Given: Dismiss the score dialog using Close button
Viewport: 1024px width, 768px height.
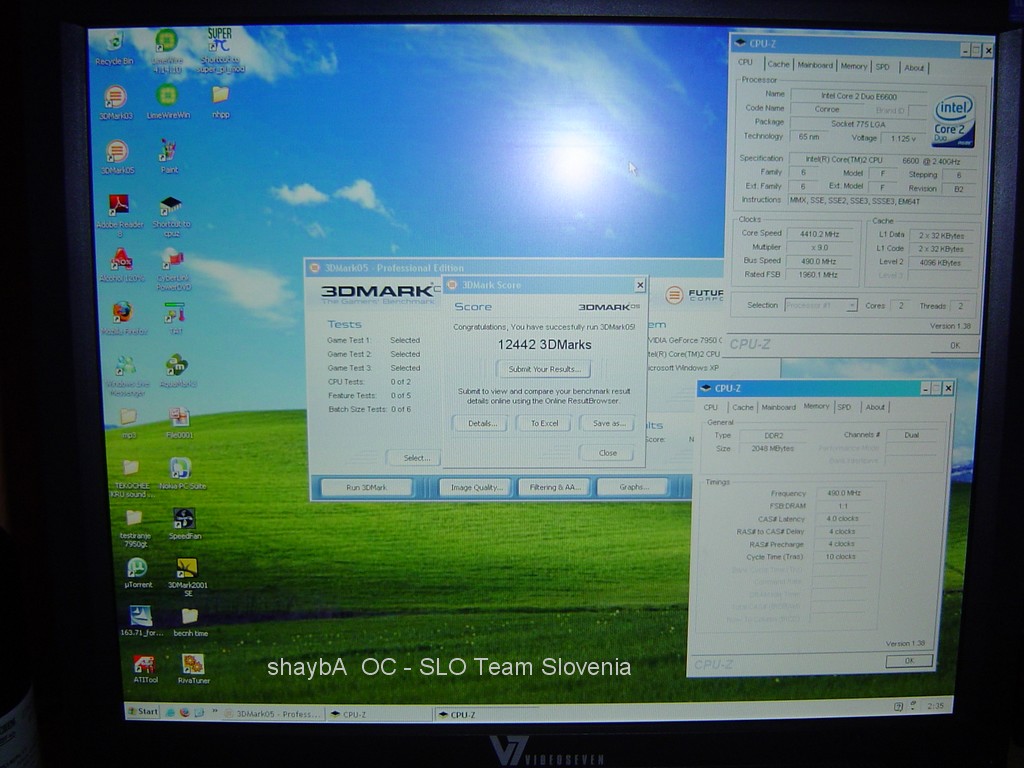Looking at the screenshot, I should [607, 453].
